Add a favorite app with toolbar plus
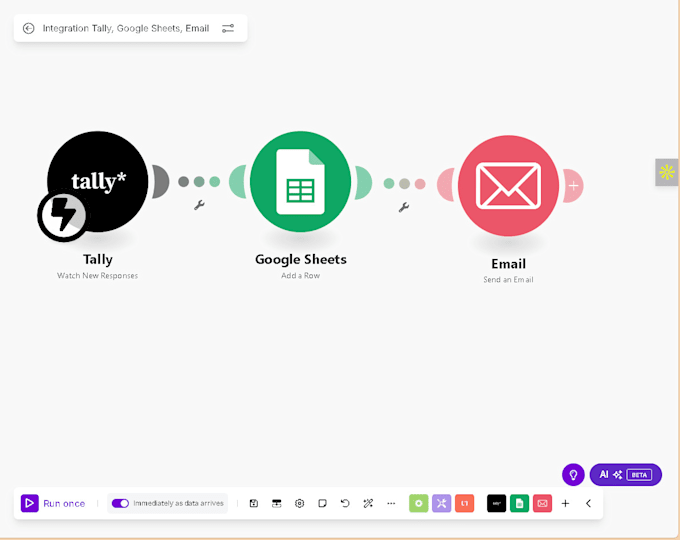The height and width of the screenshot is (540, 680). [x=566, y=503]
